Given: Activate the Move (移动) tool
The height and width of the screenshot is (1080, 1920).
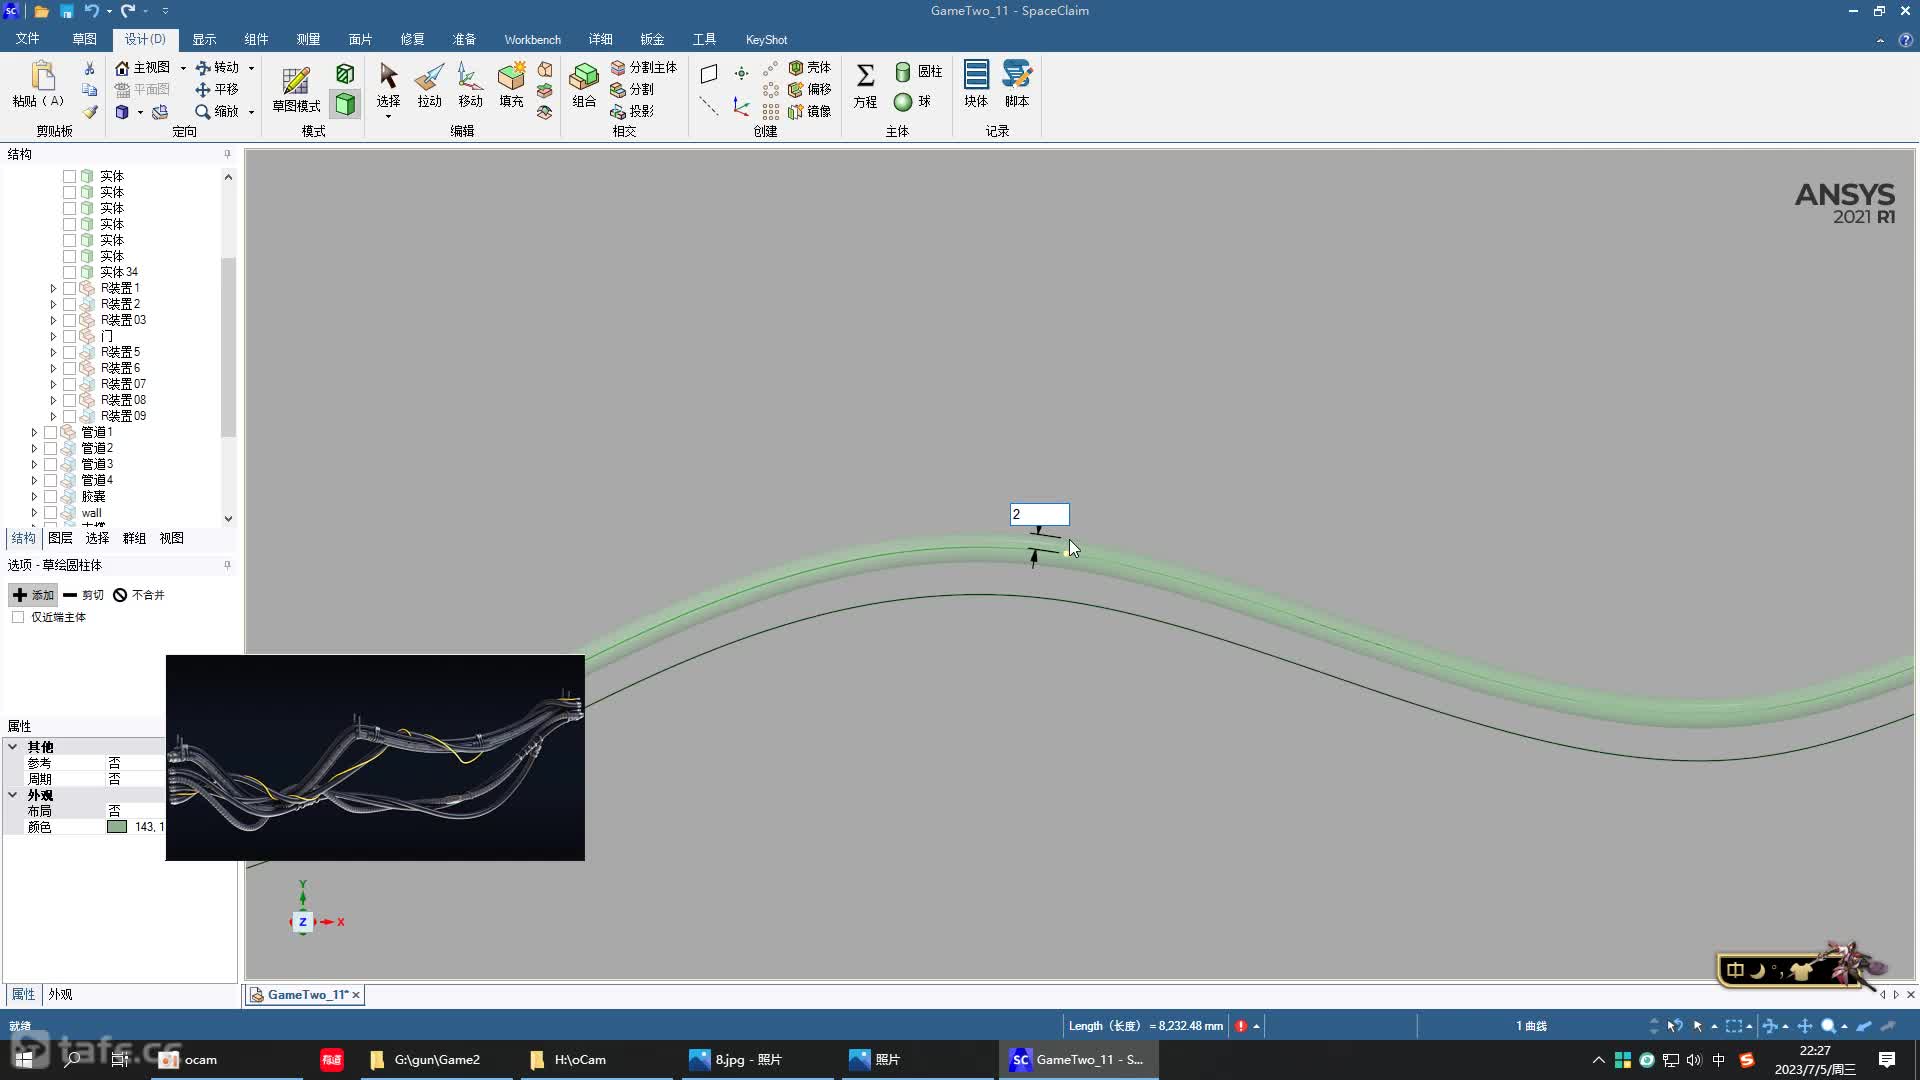Looking at the screenshot, I should (x=470, y=85).
